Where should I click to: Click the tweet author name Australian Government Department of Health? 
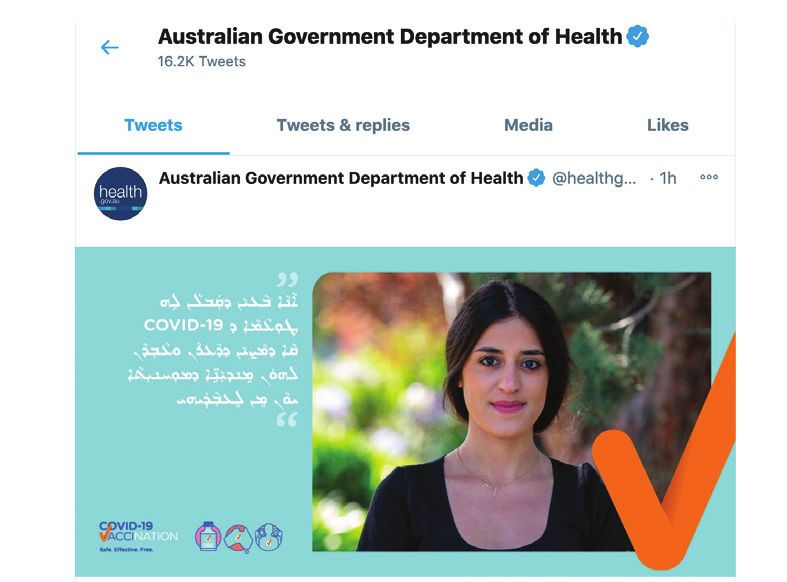[341, 178]
